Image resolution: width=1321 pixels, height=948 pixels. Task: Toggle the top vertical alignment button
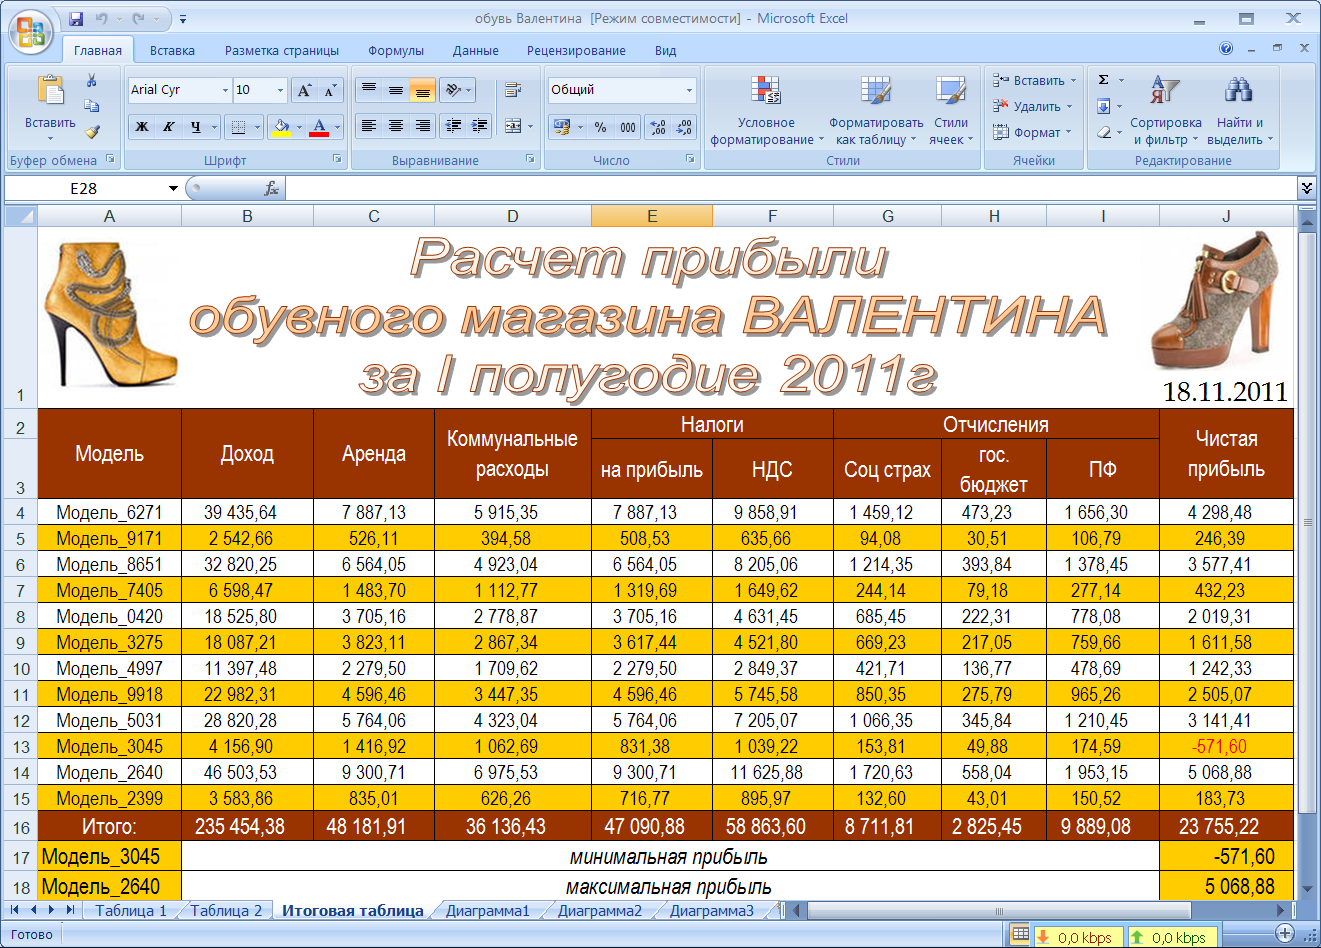[369, 90]
